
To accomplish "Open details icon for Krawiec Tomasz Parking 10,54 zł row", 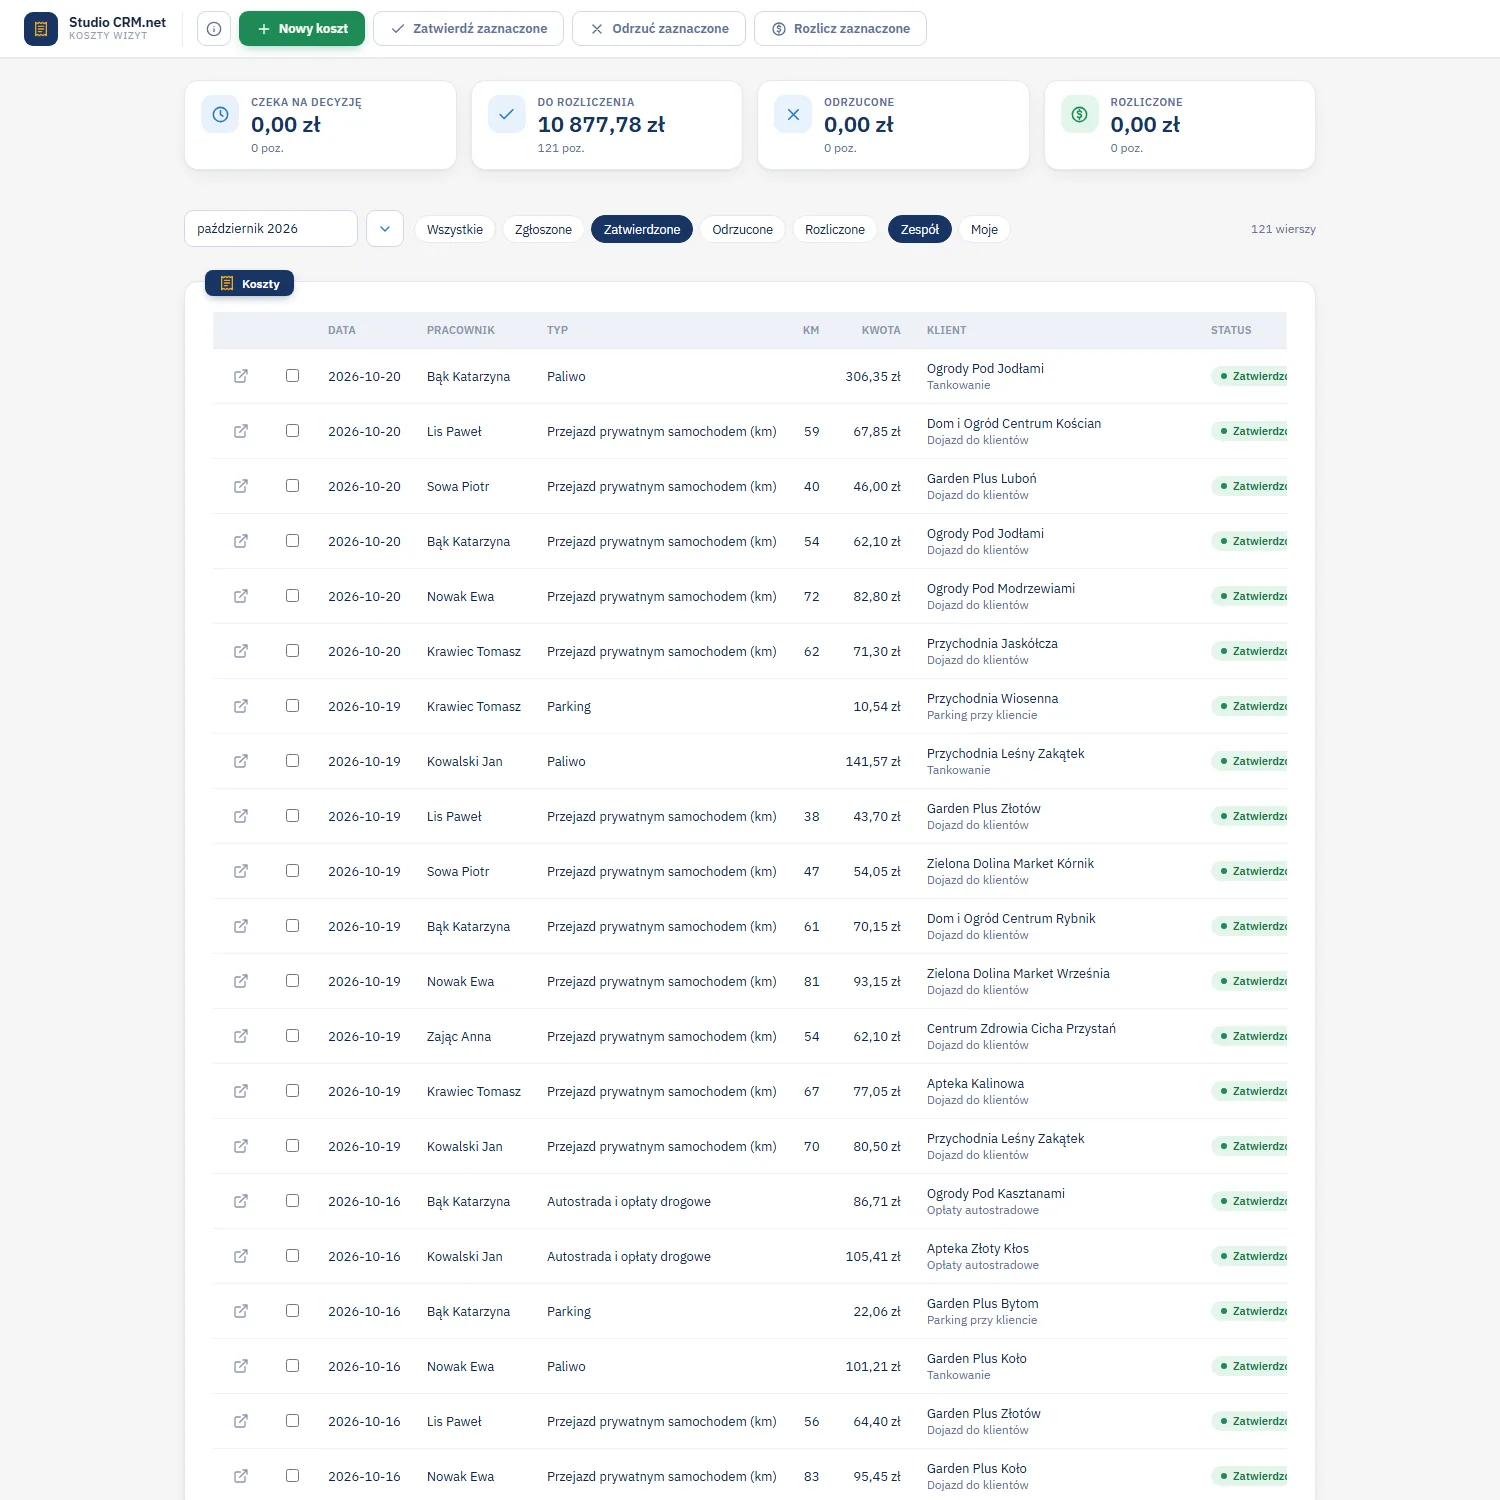I will [x=241, y=706].
